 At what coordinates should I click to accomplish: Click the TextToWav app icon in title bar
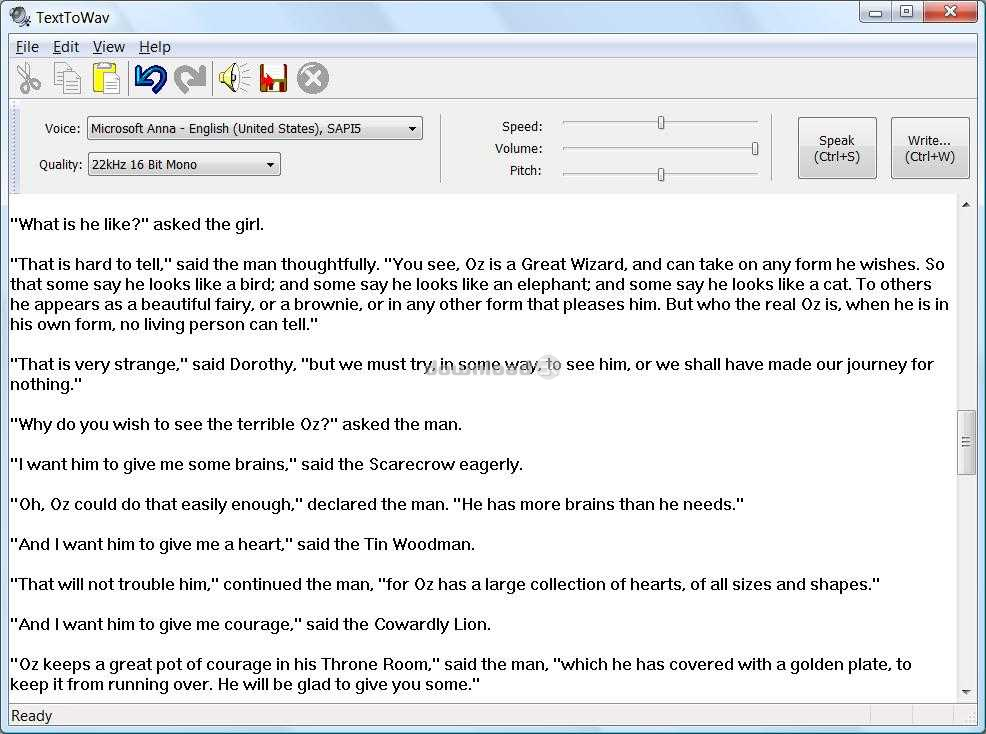[x=19, y=16]
